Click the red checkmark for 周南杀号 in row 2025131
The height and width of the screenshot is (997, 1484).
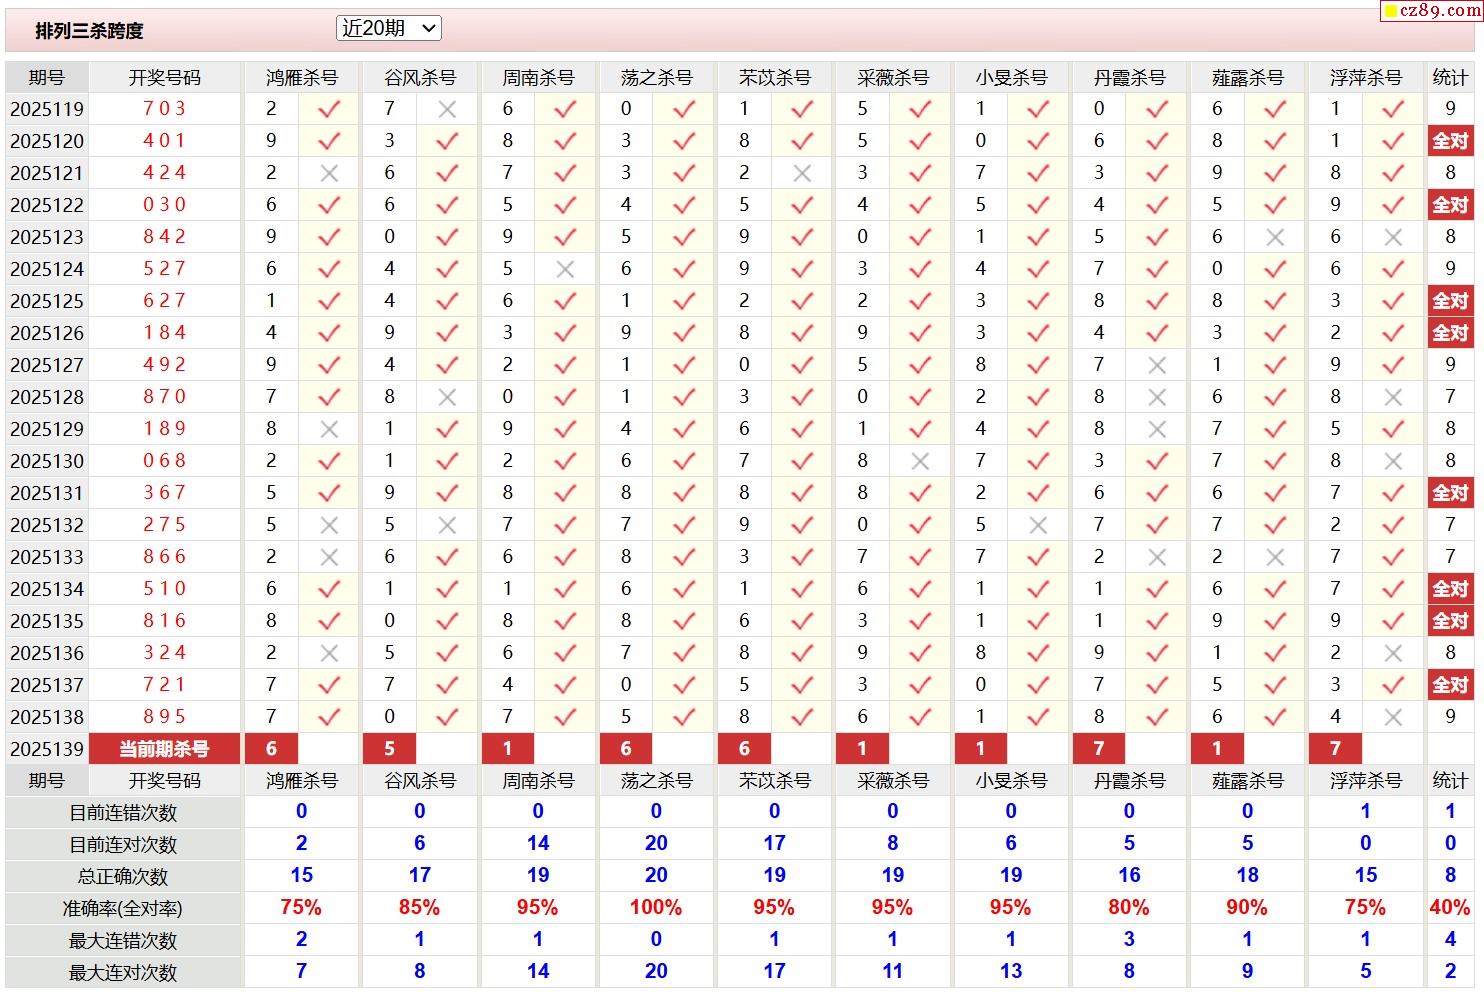[x=565, y=493]
